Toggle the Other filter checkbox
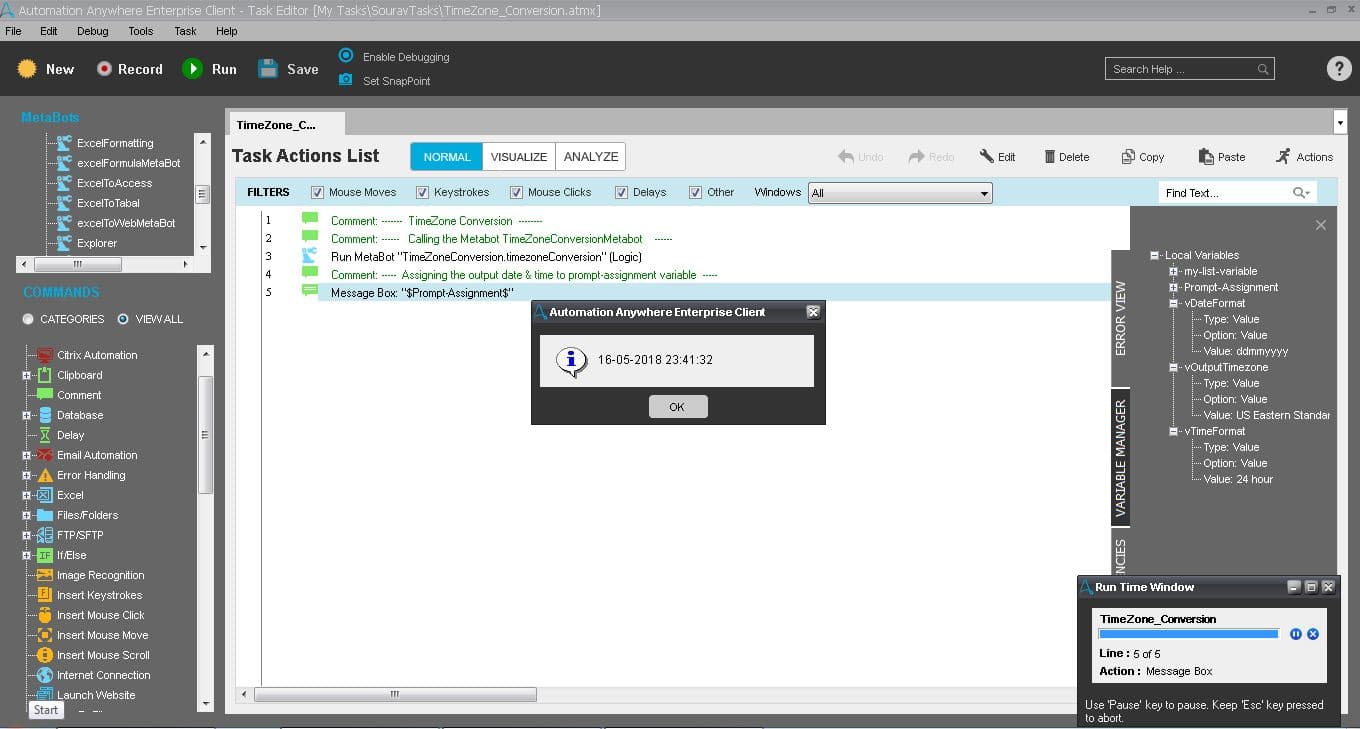The height and width of the screenshot is (729, 1360). click(695, 192)
